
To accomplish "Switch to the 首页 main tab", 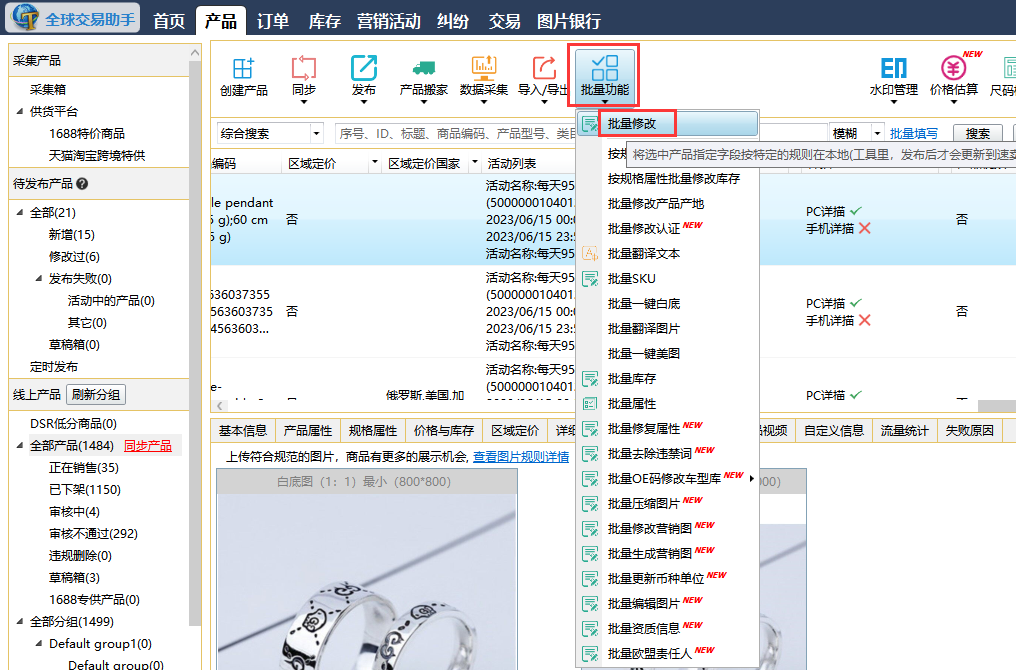I will coord(168,21).
